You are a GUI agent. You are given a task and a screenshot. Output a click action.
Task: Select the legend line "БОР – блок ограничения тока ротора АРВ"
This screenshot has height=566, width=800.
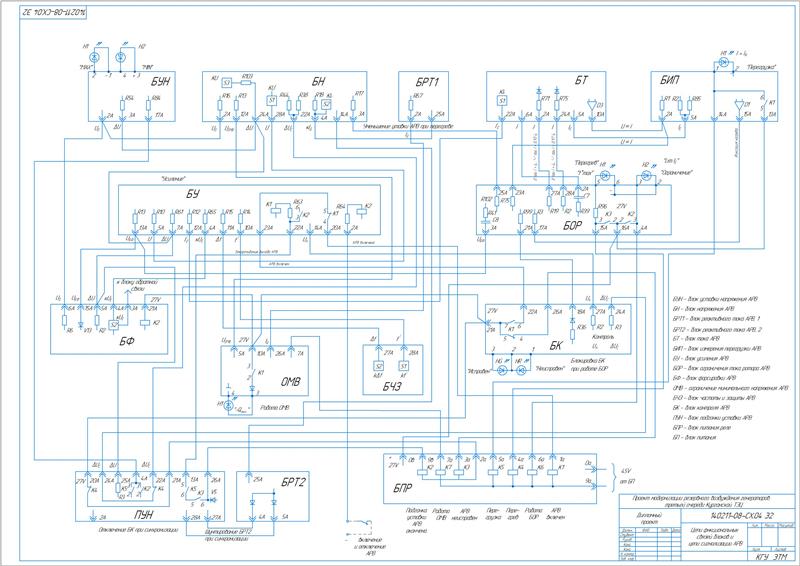point(721,368)
